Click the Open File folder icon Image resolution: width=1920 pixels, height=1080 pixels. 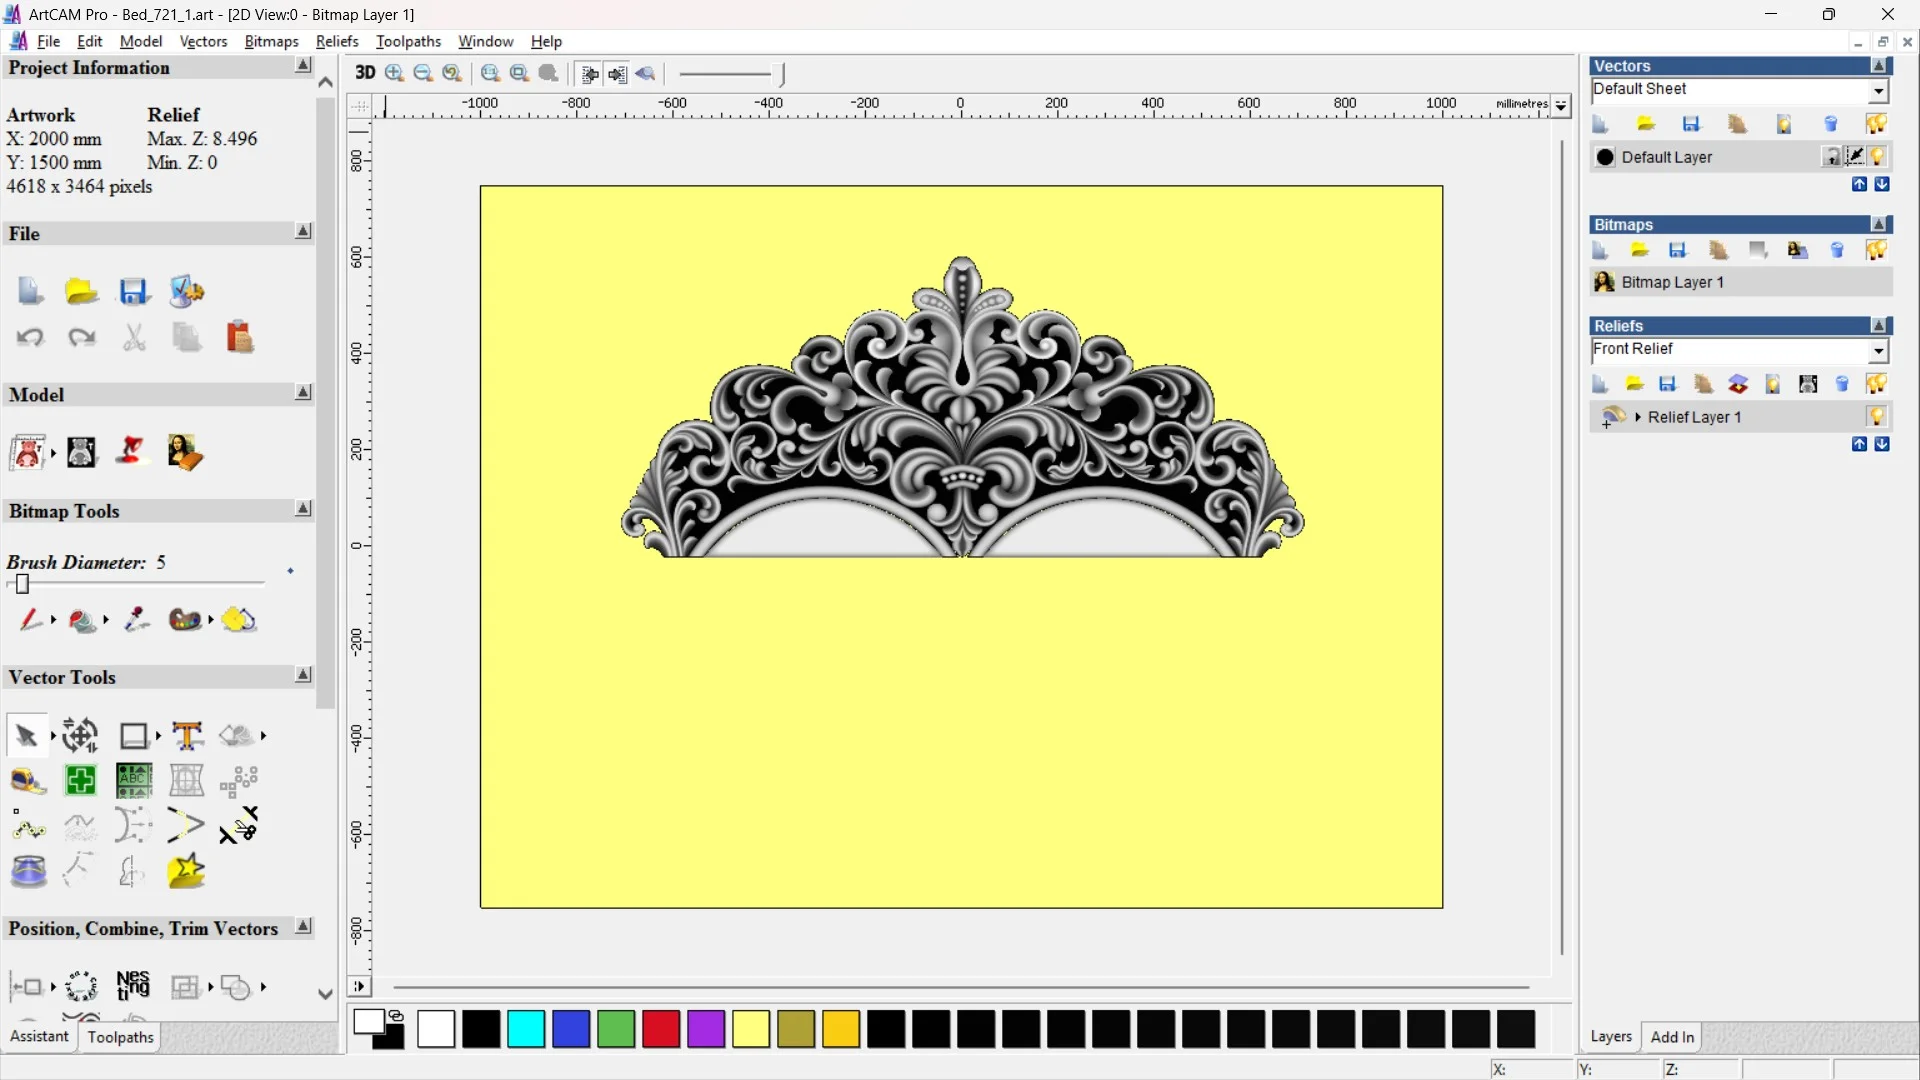[81, 292]
